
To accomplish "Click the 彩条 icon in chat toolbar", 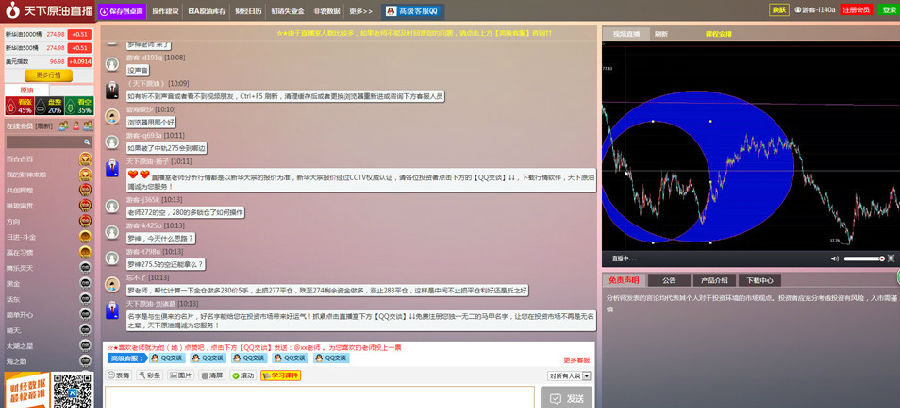I will [148, 375].
